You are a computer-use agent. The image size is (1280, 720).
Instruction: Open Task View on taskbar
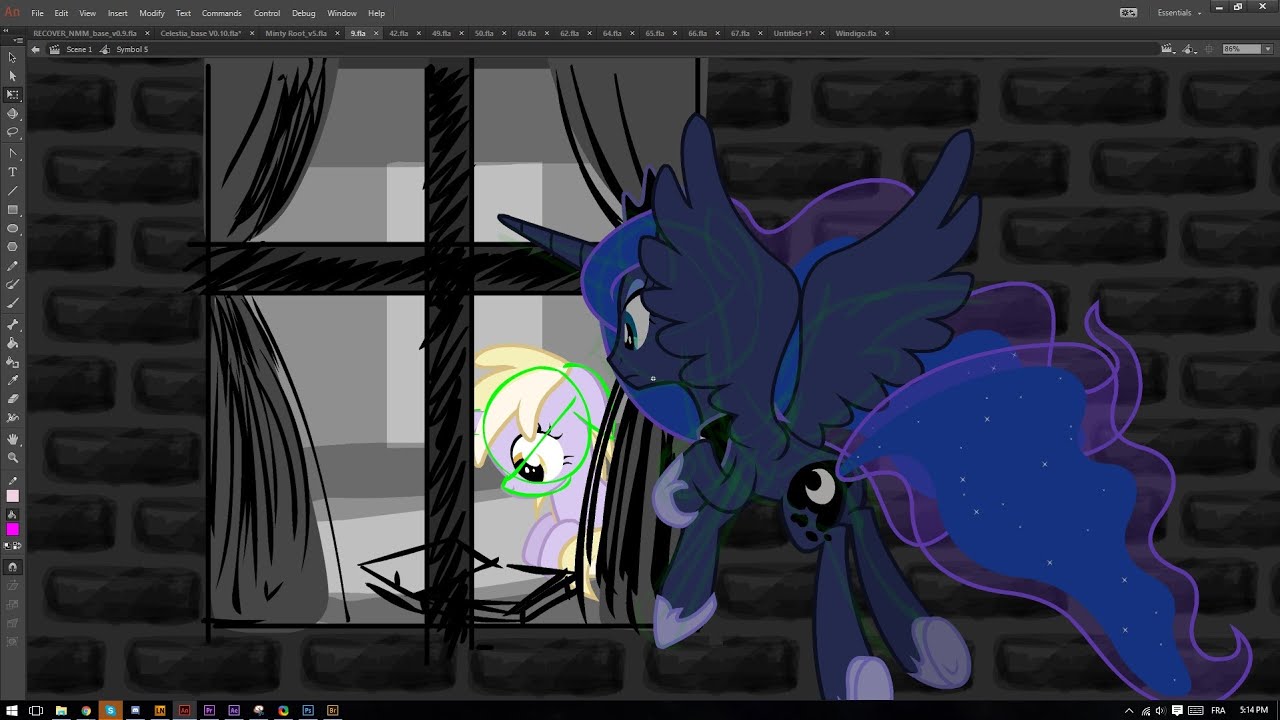coord(36,710)
